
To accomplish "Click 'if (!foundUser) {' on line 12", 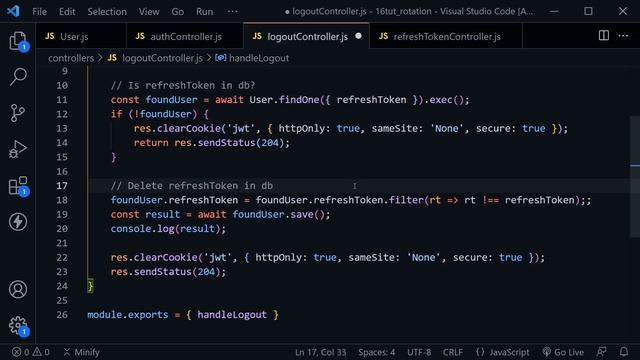I will [160, 114].
